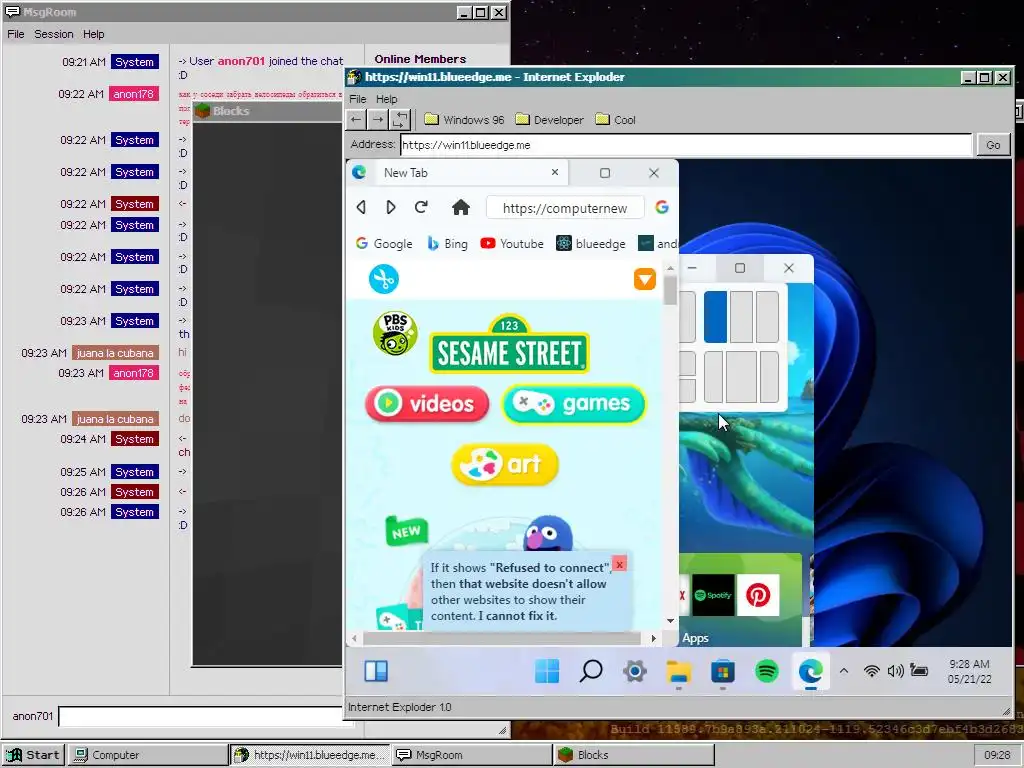
Task: Click the Sesame Street logo
Action: [x=509, y=344]
